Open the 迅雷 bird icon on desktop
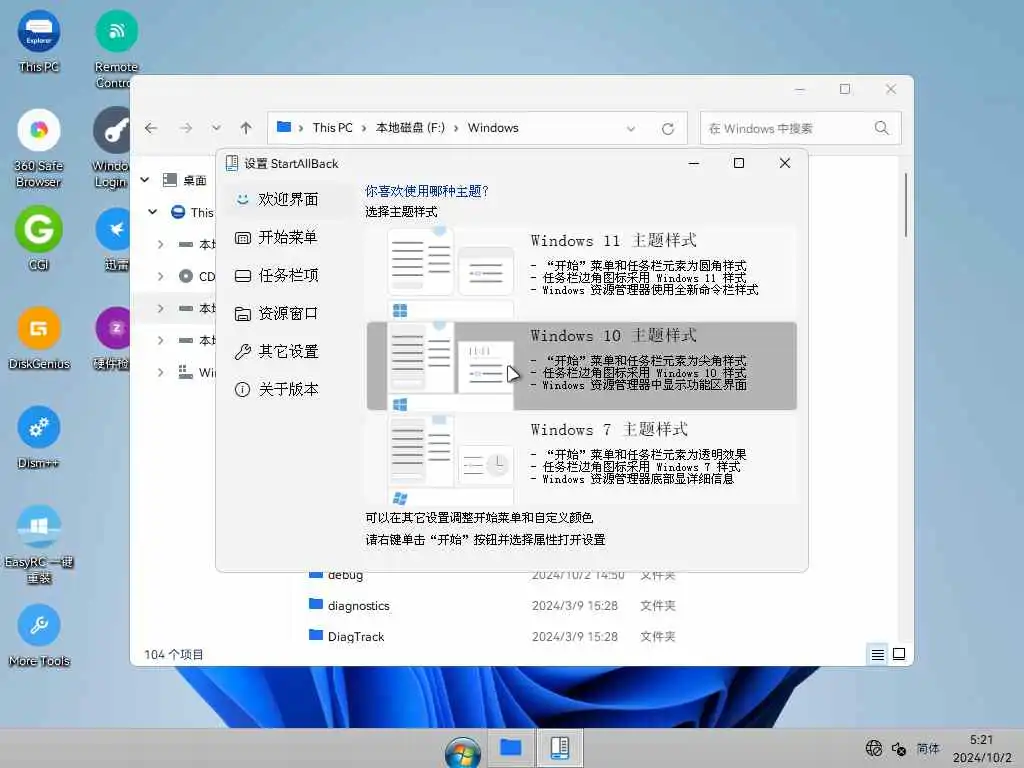Viewport: 1024px width, 768px height. coord(114,238)
